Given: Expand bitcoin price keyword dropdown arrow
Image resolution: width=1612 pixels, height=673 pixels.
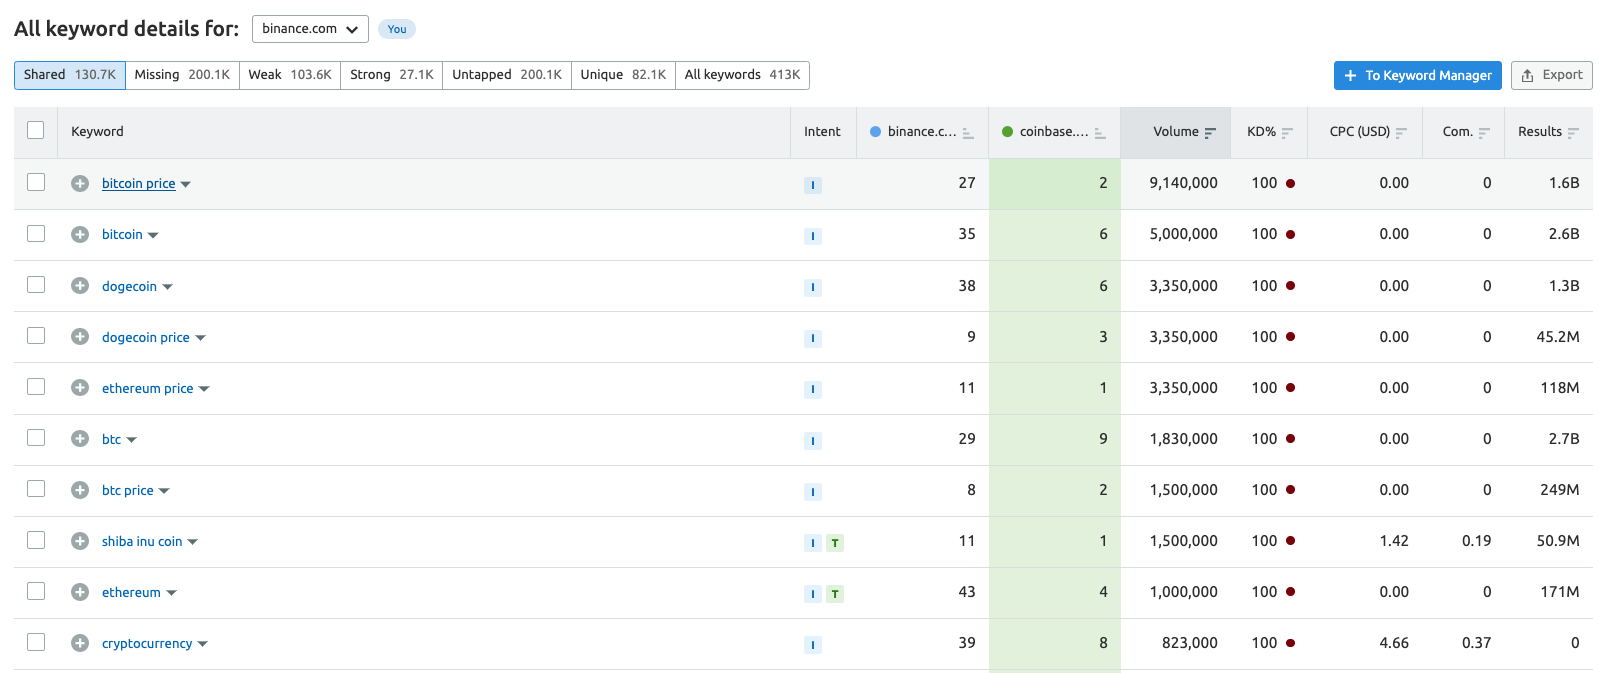Looking at the screenshot, I should (186, 185).
